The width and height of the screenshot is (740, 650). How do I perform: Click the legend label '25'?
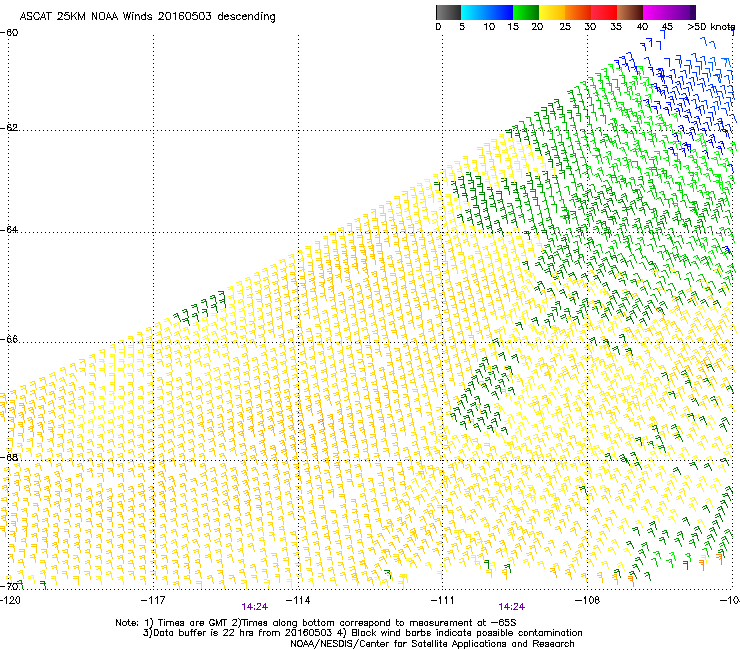[565, 27]
